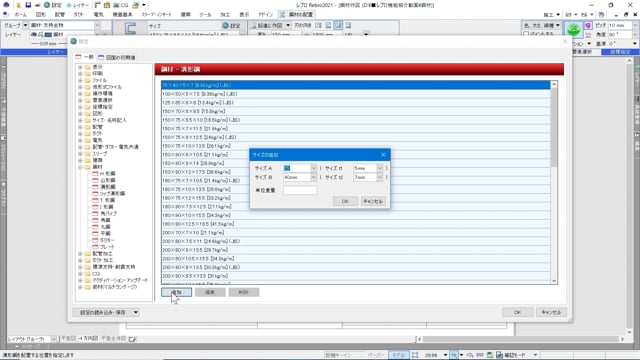
Task: Select the プレート tree item
Action: [107, 247]
